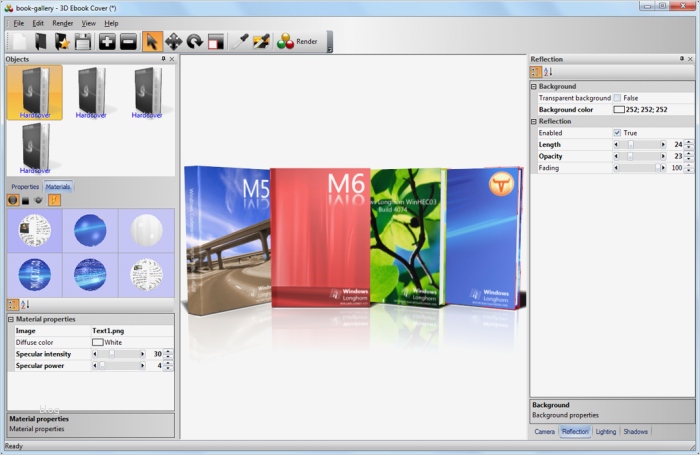This screenshot has height=455, width=700.
Task: Select the four-arrow Move tool
Action: [174, 42]
